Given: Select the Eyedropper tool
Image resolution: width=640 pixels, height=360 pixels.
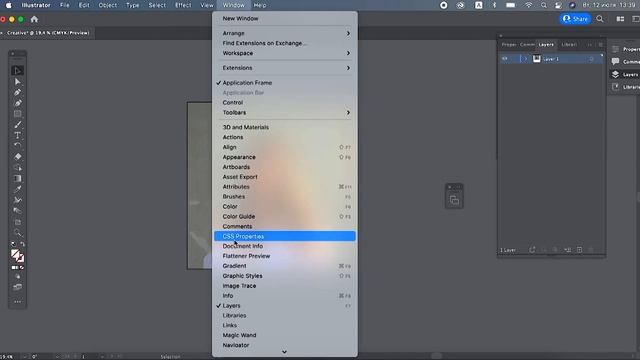Looking at the screenshot, I should coord(17,189).
